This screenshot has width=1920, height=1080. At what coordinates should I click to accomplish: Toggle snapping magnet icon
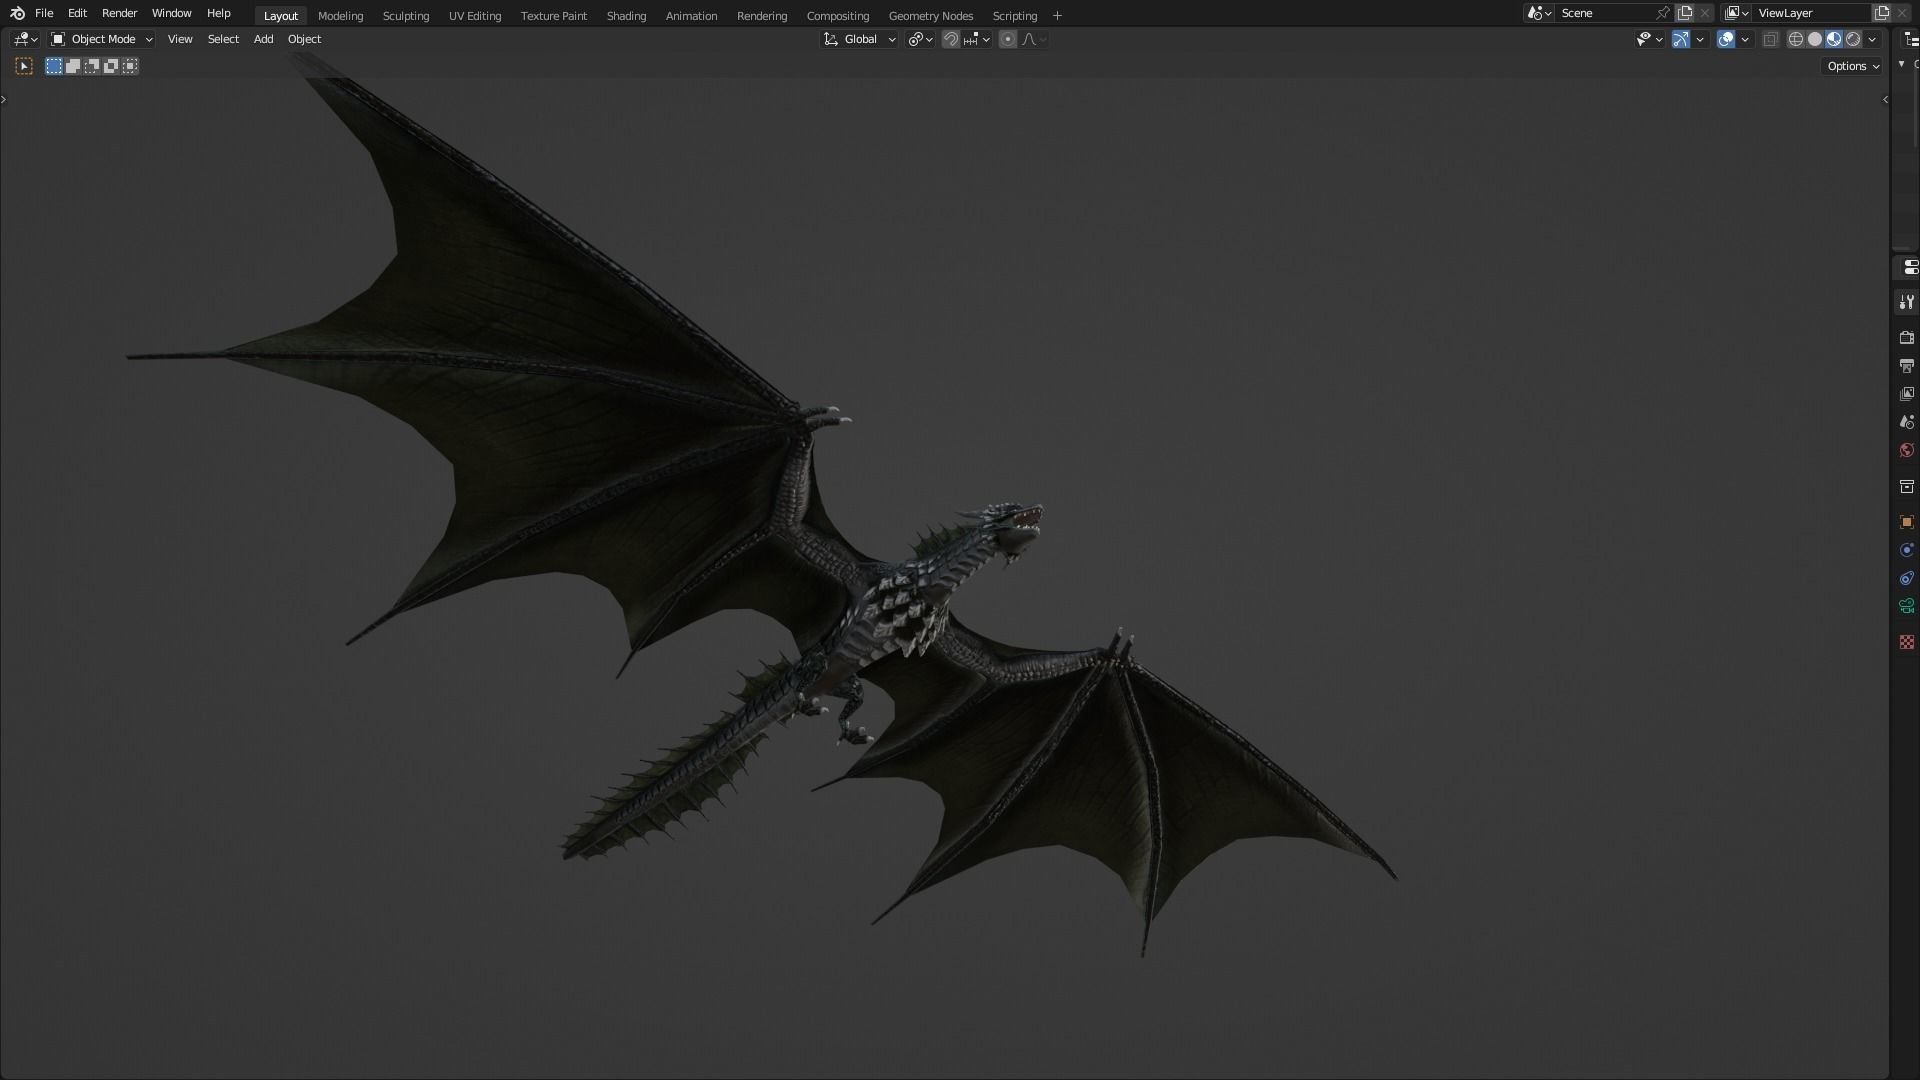tap(951, 39)
